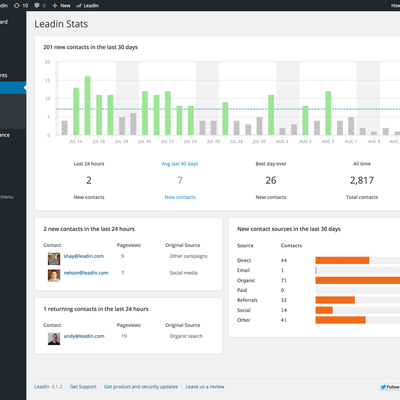
Task: Click the 'All time' label
Action: tap(362, 164)
